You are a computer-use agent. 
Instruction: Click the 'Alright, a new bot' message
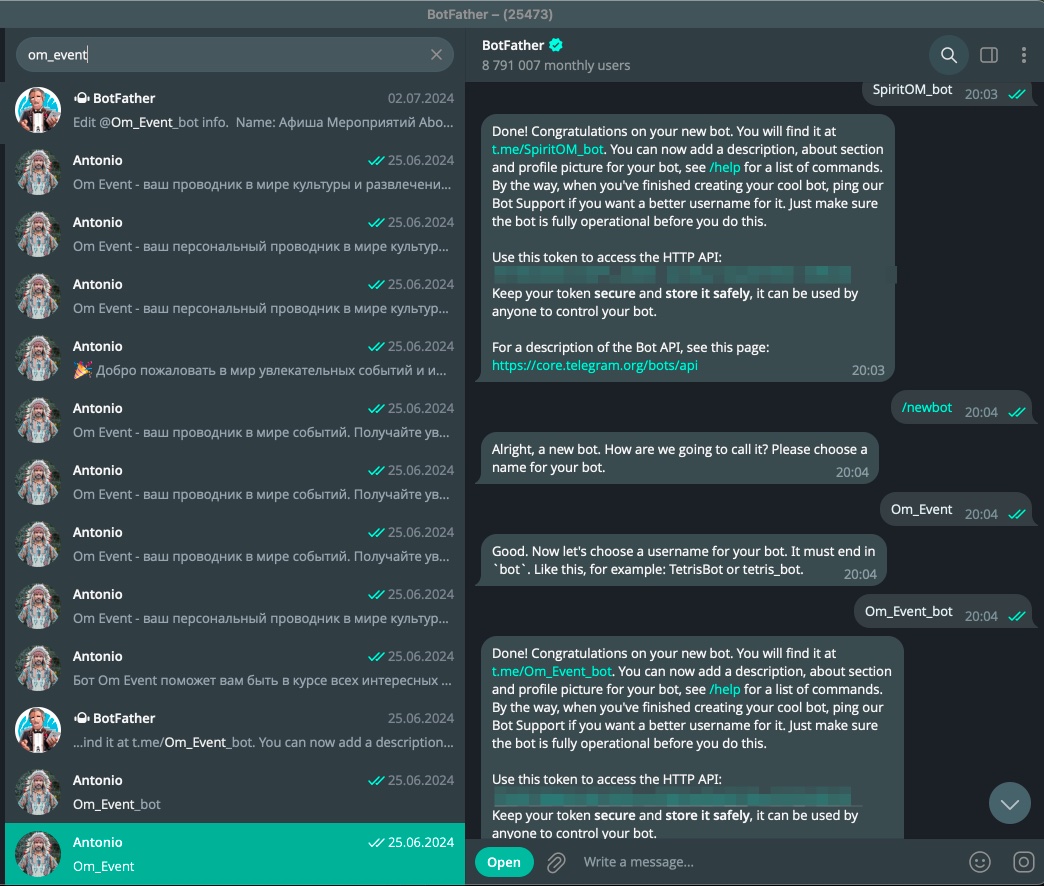678,458
